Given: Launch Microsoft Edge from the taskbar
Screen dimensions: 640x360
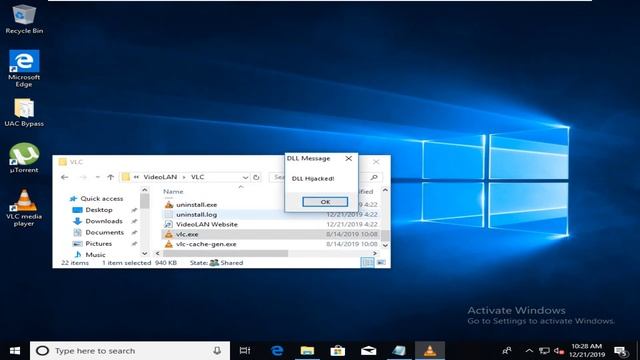Looking at the screenshot, I should (277, 351).
